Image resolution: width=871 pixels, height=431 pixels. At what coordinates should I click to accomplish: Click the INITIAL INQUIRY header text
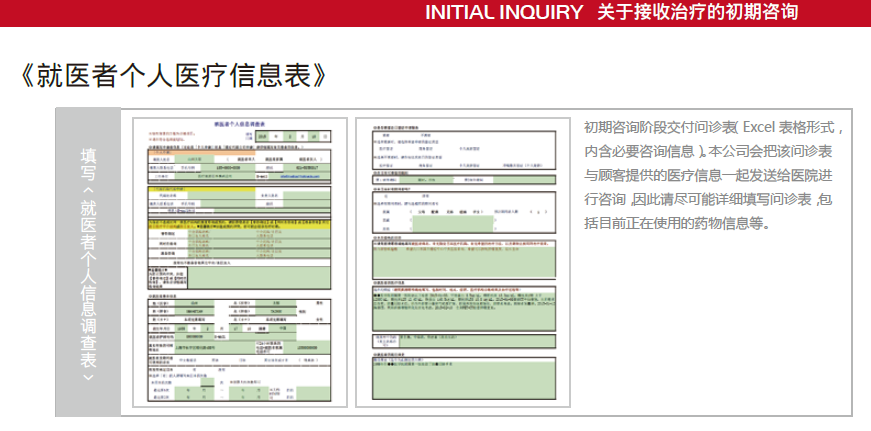coord(504,12)
